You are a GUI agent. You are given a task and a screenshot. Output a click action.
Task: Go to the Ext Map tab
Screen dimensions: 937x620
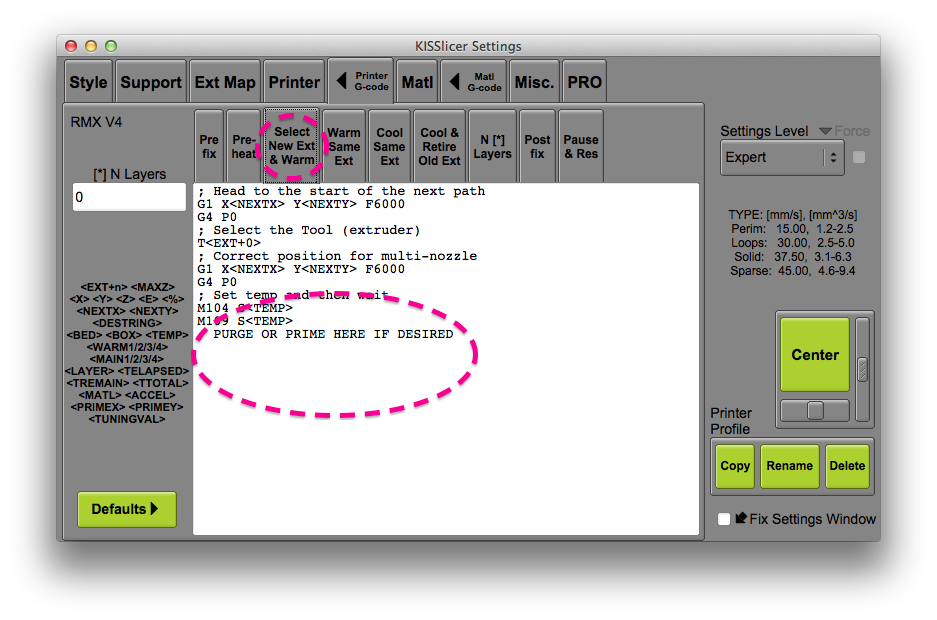coord(225,82)
